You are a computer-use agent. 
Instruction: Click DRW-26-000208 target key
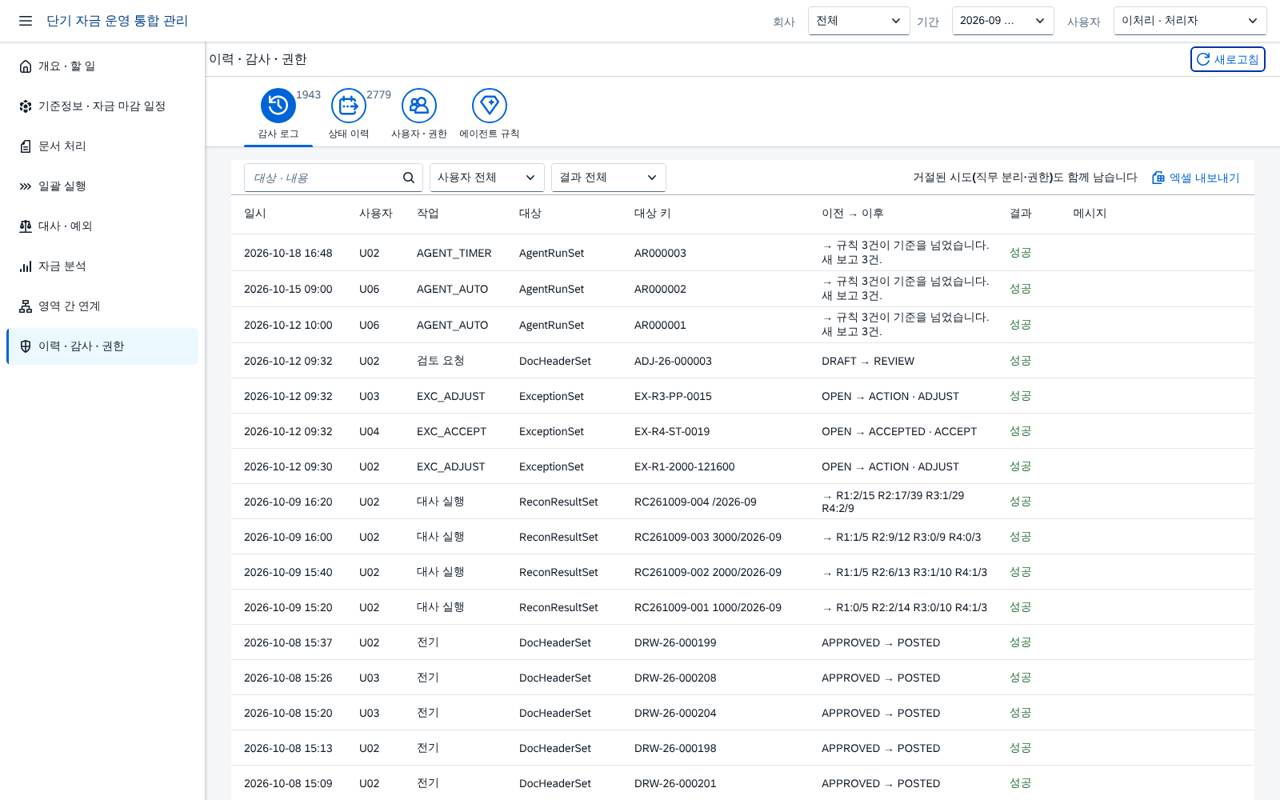pyautogui.click(x=675, y=678)
